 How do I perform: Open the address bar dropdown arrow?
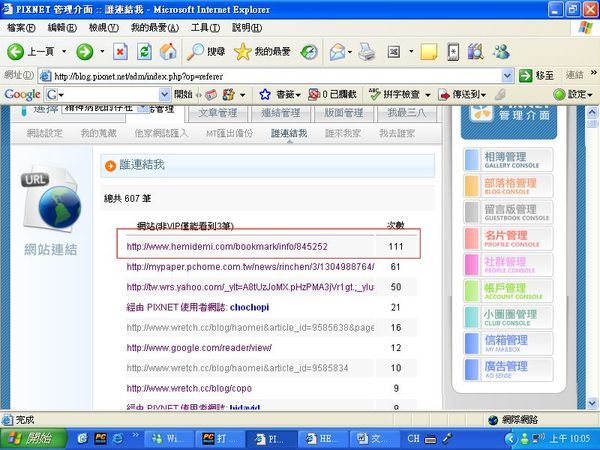click(507, 76)
